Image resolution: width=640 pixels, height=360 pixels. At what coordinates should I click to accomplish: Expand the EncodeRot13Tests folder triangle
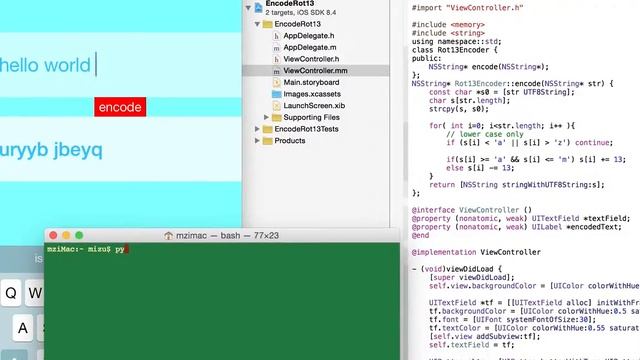[x=257, y=129]
